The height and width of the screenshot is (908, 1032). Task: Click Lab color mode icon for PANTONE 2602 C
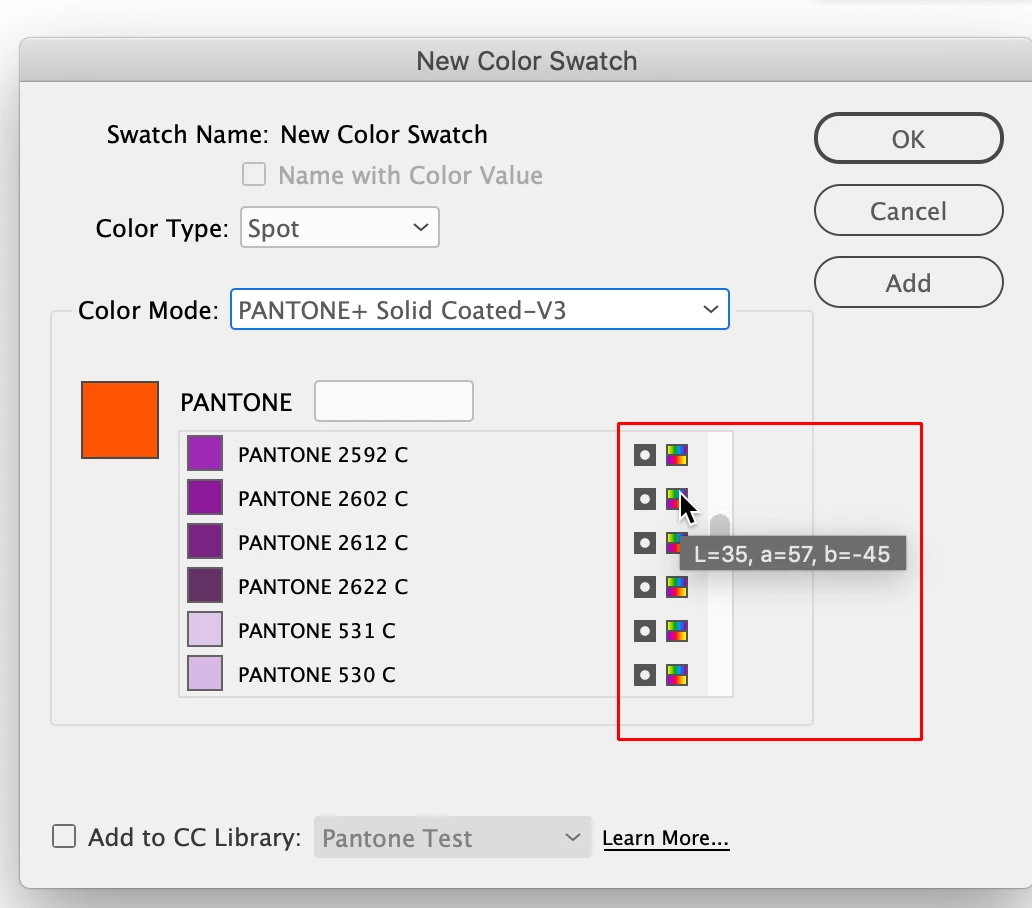click(x=677, y=499)
